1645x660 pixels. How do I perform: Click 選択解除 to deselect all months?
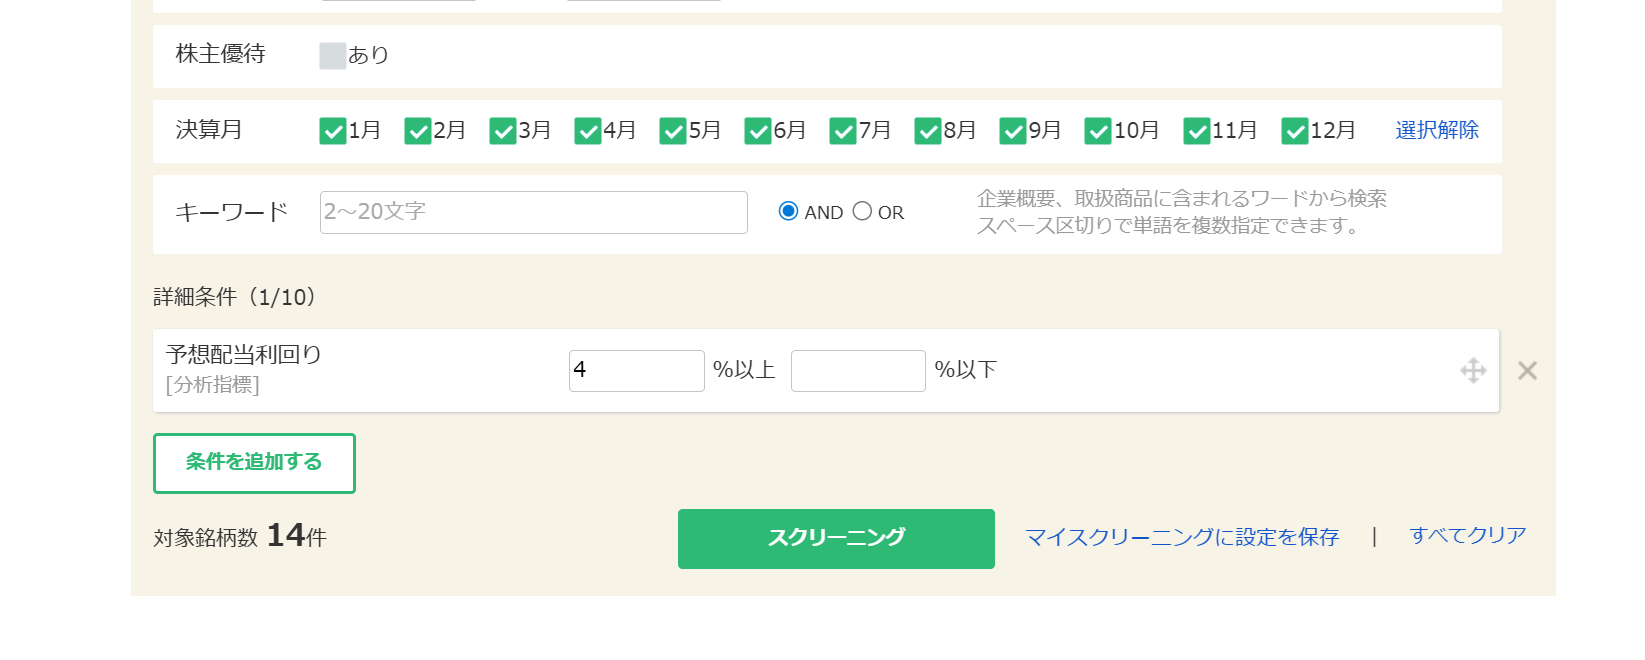coord(1436,130)
